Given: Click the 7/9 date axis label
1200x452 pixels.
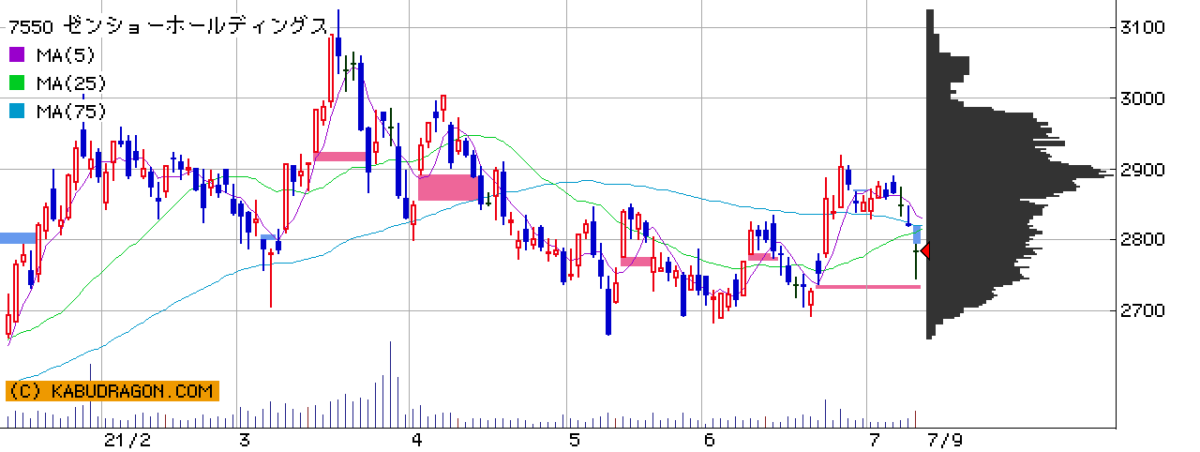Looking at the screenshot, I should tap(946, 440).
